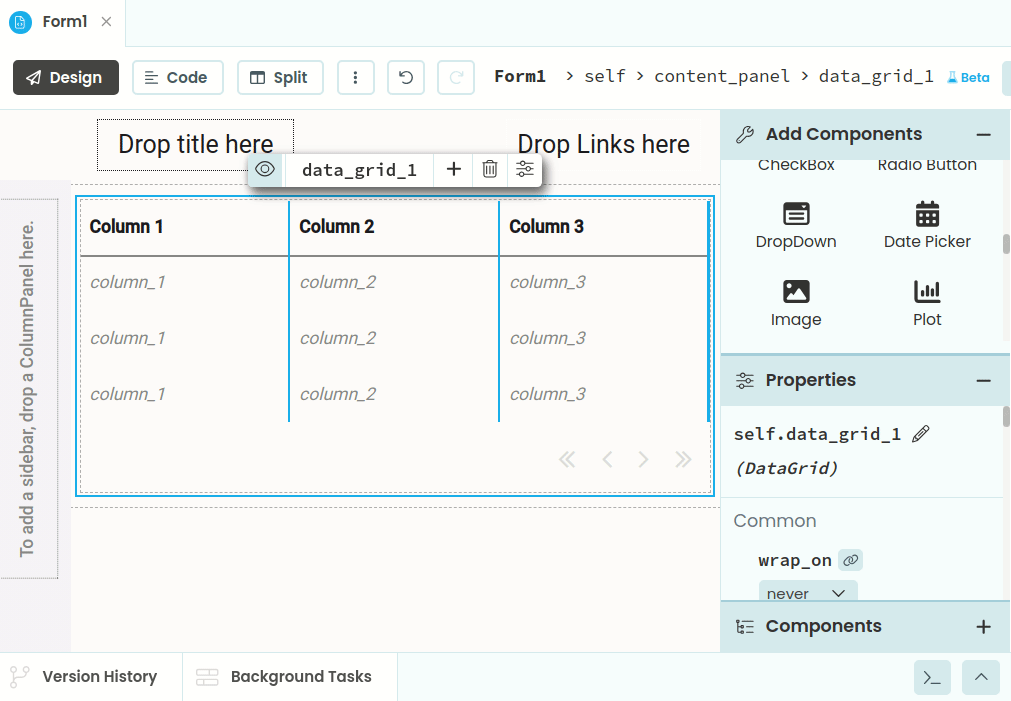Switch to Split view
1011x701 pixels.
280,77
